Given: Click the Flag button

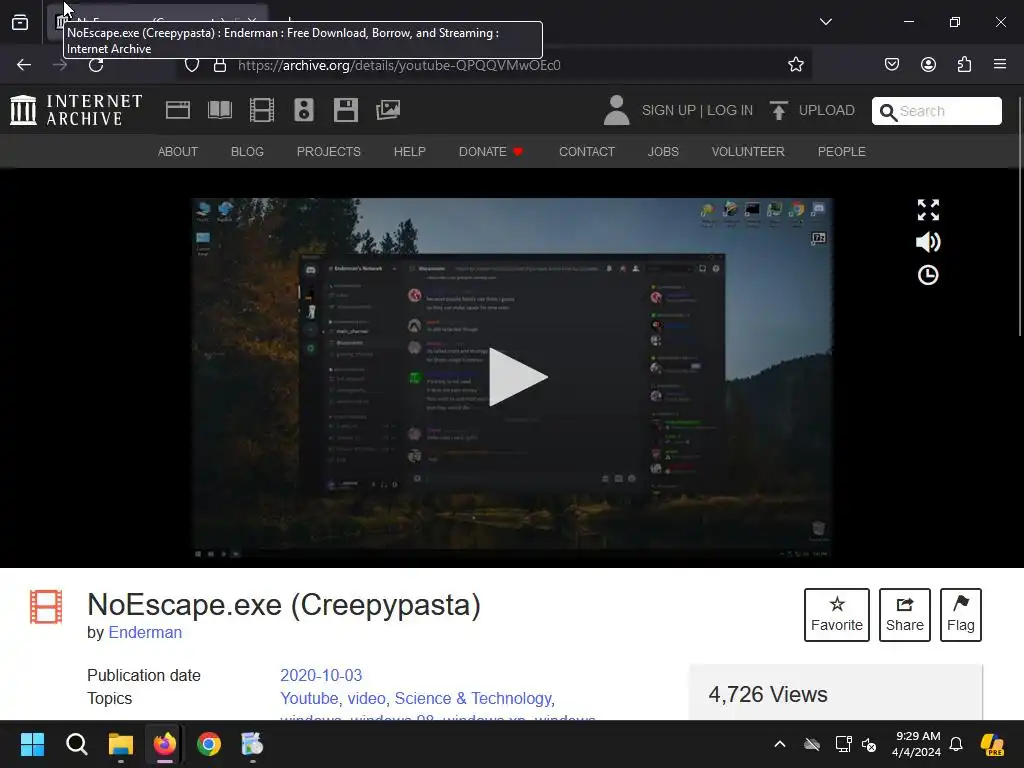Looking at the screenshot, I should [x=961, y=615].
